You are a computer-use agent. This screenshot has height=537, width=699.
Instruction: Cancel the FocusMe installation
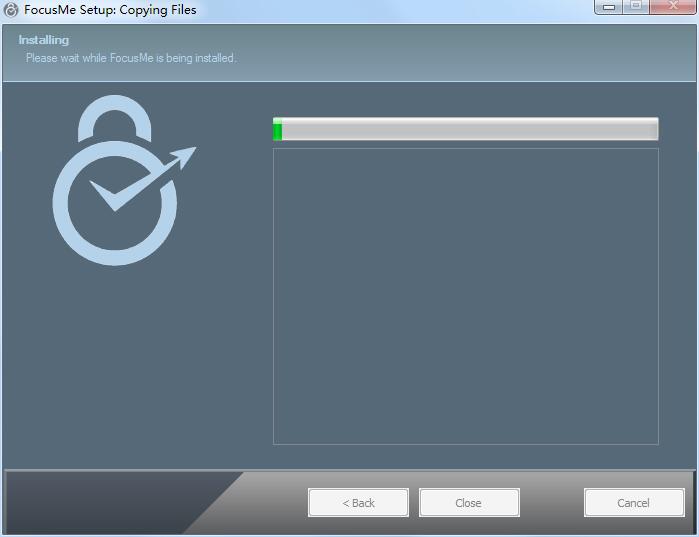pos(634,503)
